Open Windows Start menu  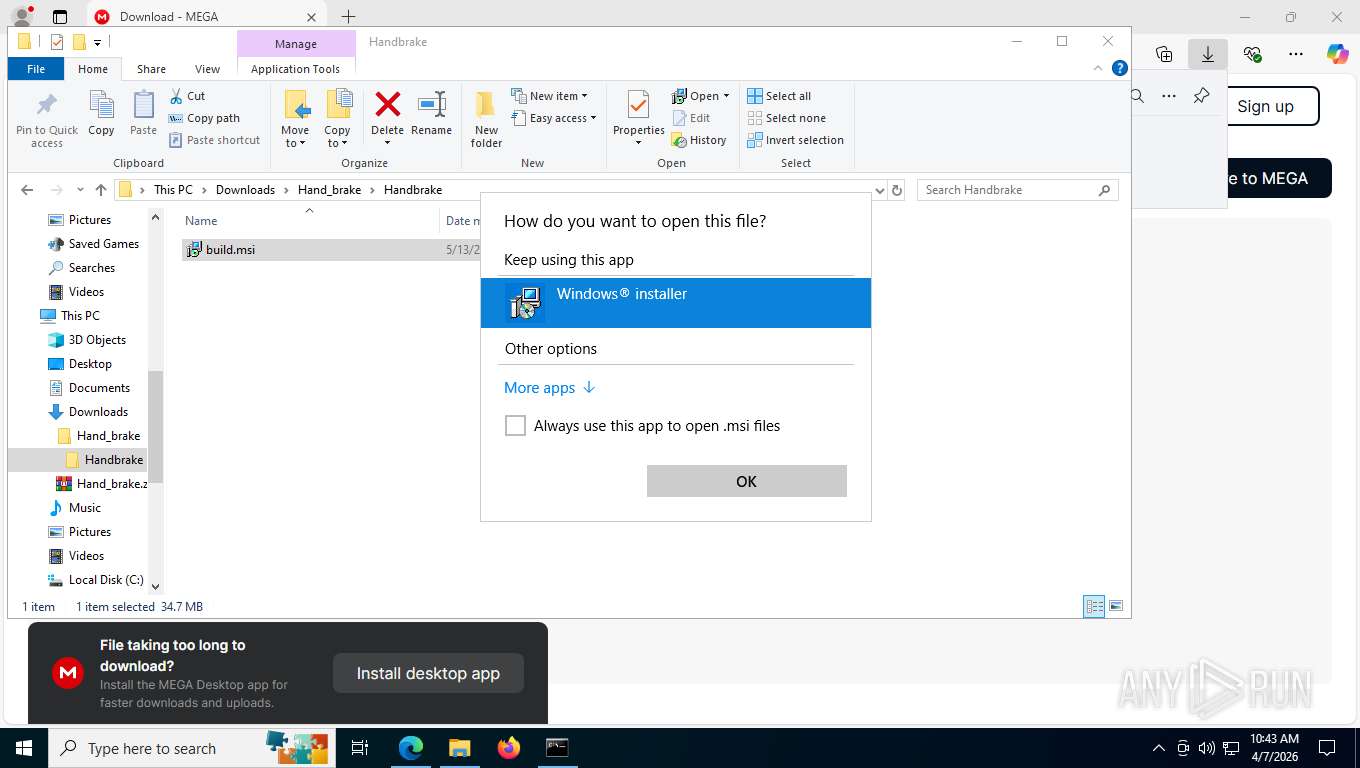pos(24,748)
